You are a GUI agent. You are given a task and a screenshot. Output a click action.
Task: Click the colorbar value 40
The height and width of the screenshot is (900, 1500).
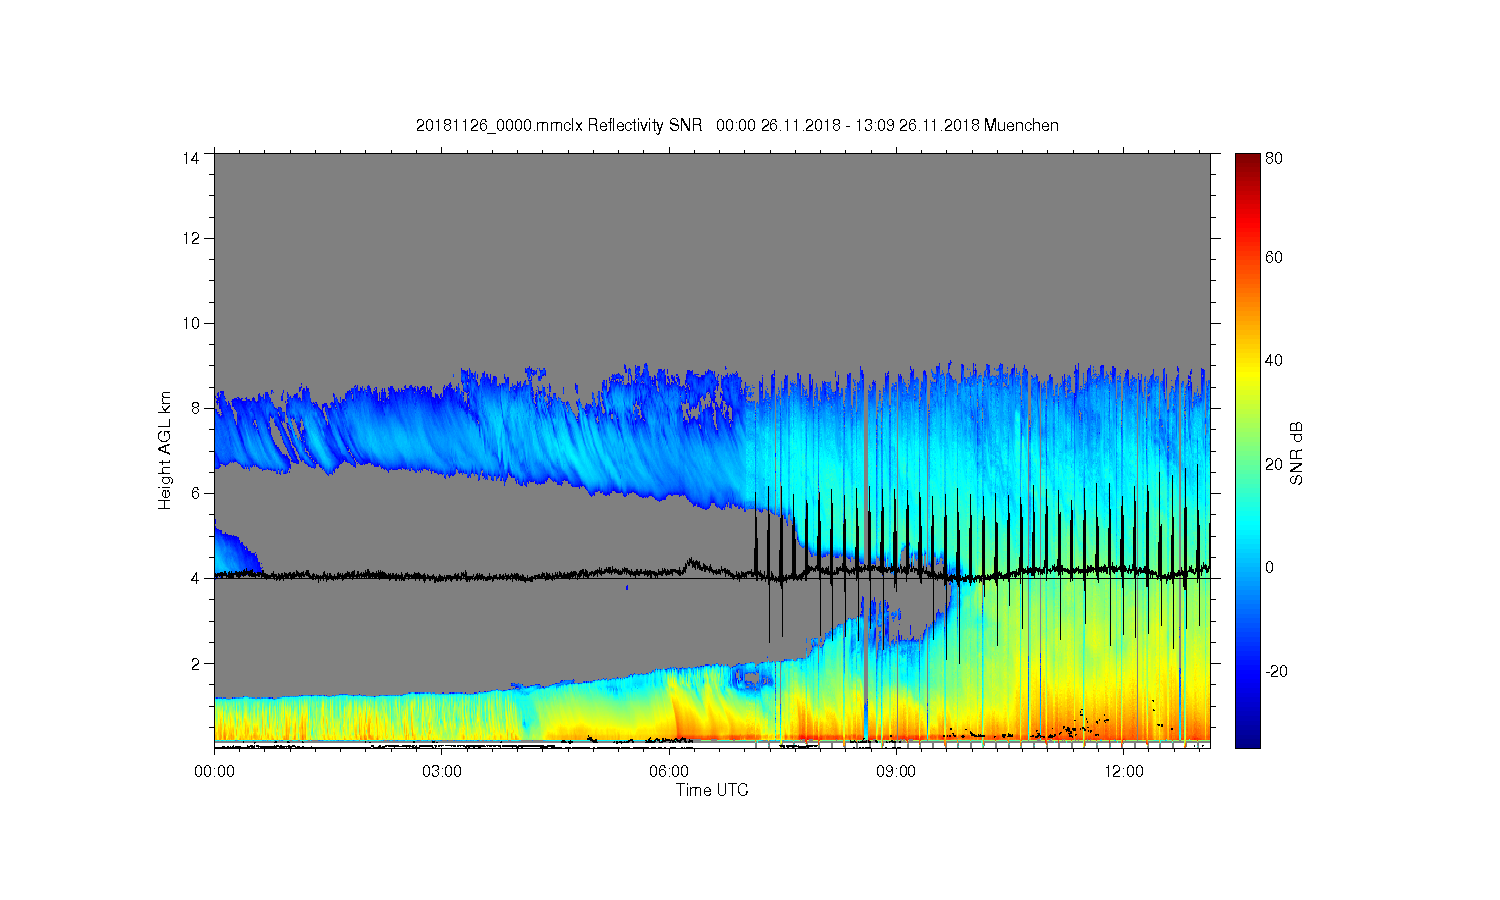click(x=1274, y=361)
